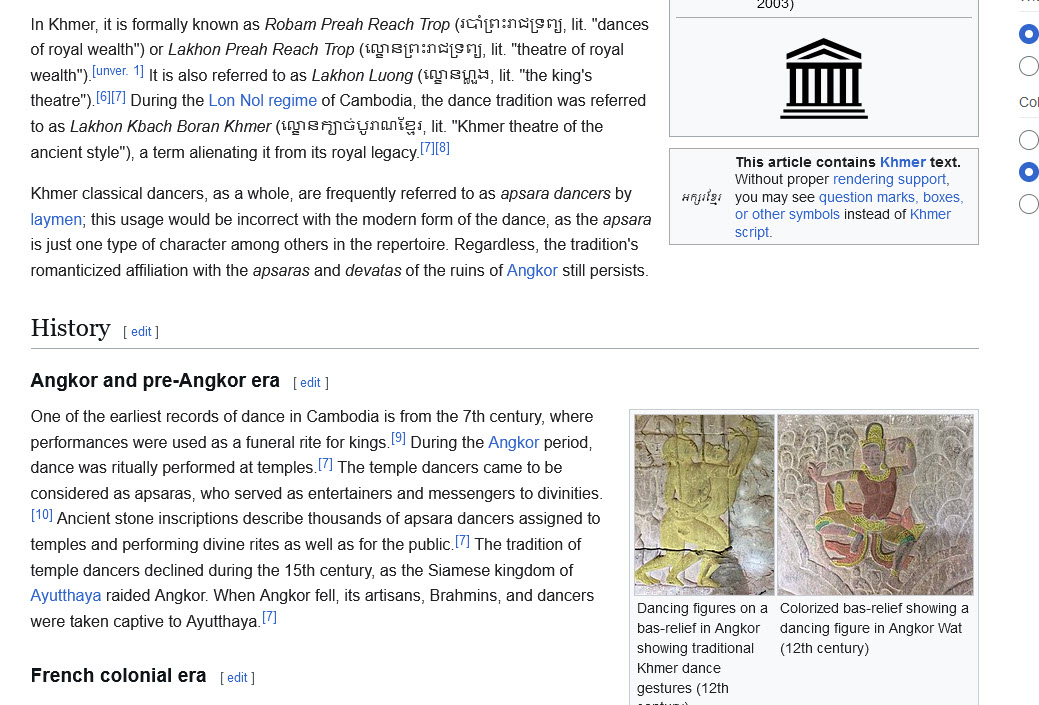Open reference [10] before 'Ancient stone inscriptions'

click(42, 515)
